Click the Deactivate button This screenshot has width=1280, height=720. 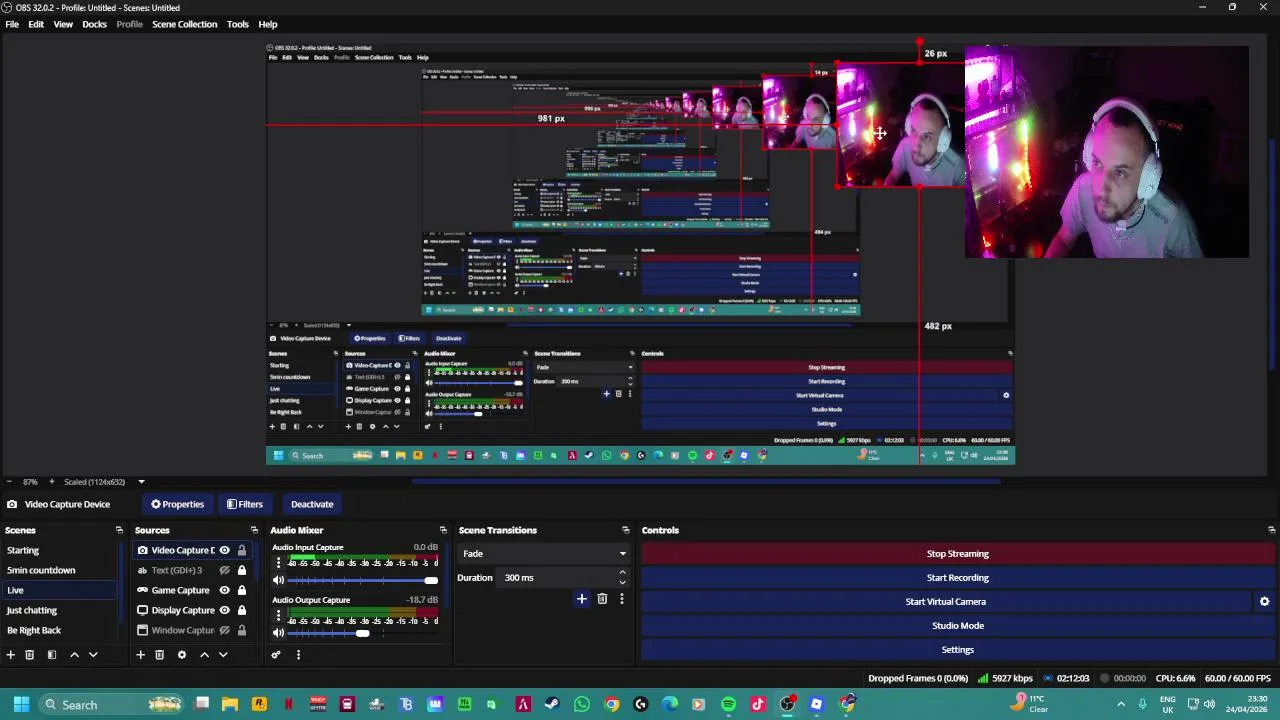pyautogui.click(x=312, y=504)
